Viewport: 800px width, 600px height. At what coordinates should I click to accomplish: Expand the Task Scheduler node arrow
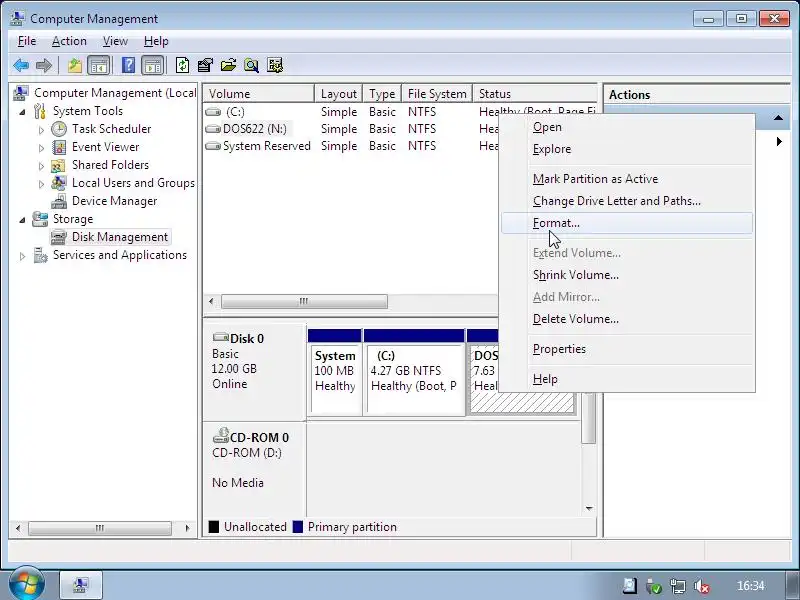(41, 130)
